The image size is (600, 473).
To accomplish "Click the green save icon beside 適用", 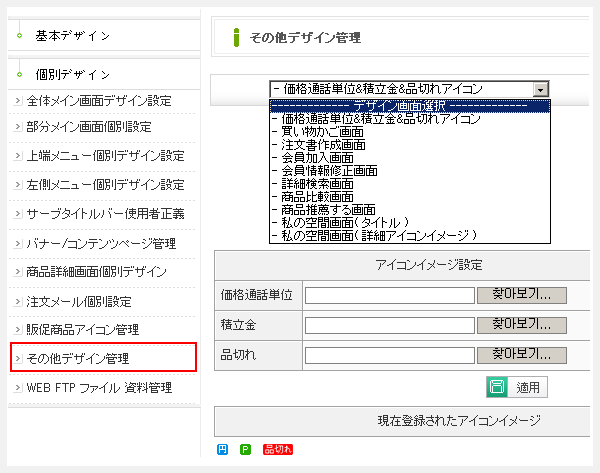I will click(497, 388).
